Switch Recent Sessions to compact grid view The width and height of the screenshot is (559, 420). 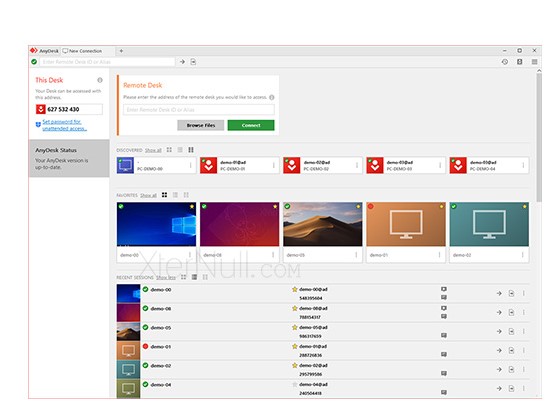tap(205, 277)
